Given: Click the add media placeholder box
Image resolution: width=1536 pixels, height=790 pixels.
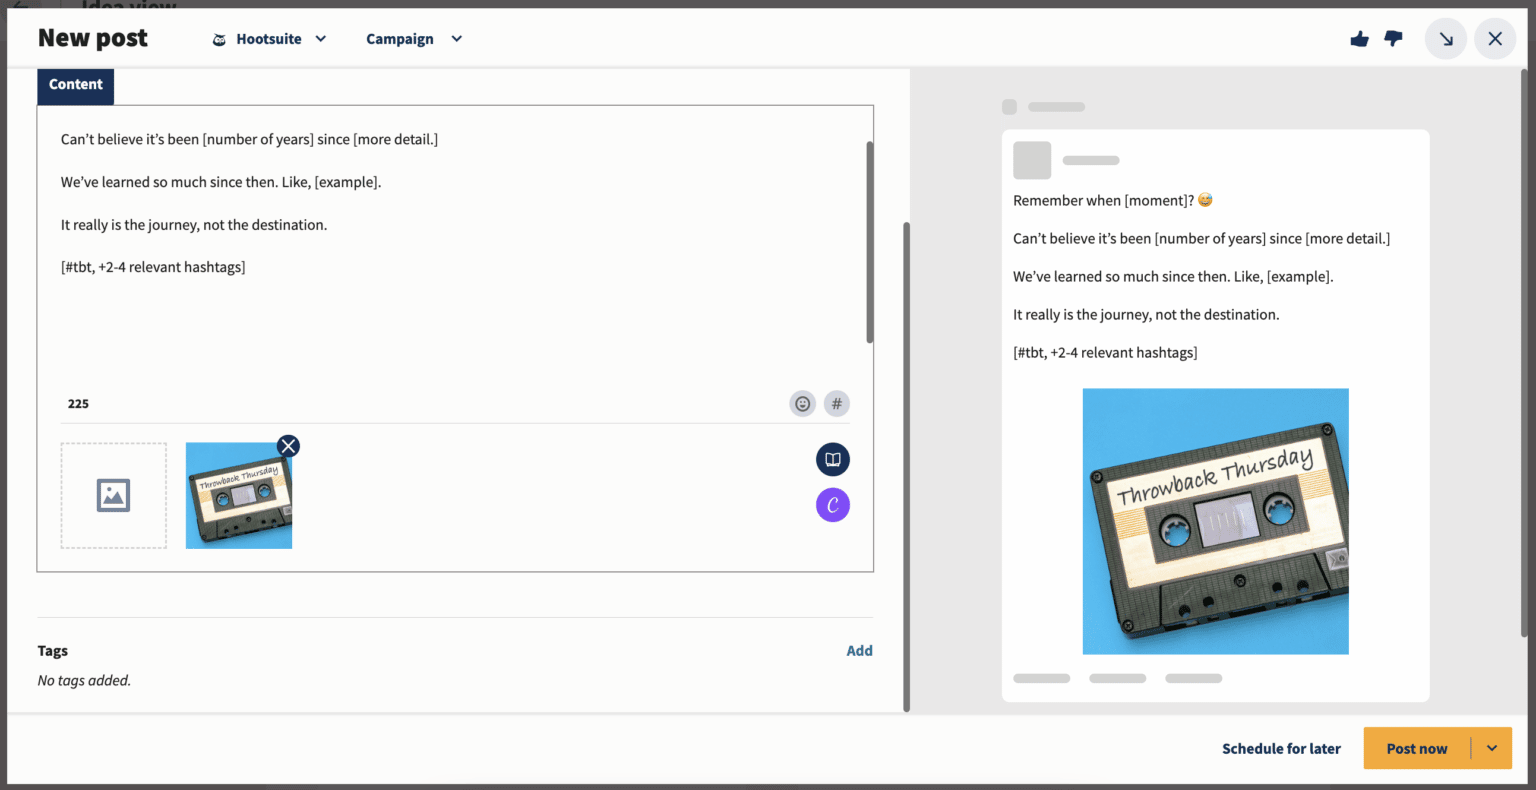Looking at the screenshot, I should 113,496.
